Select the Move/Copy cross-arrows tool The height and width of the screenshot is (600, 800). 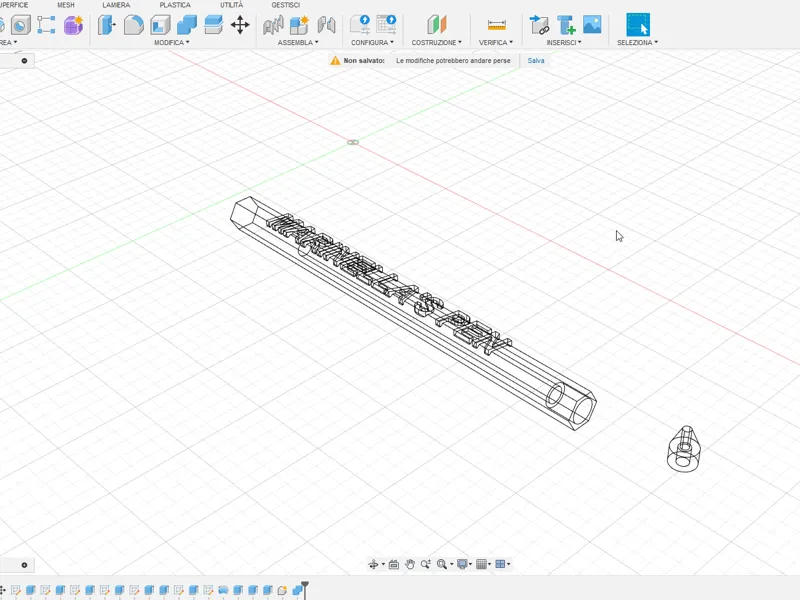(x=240, y=24)
